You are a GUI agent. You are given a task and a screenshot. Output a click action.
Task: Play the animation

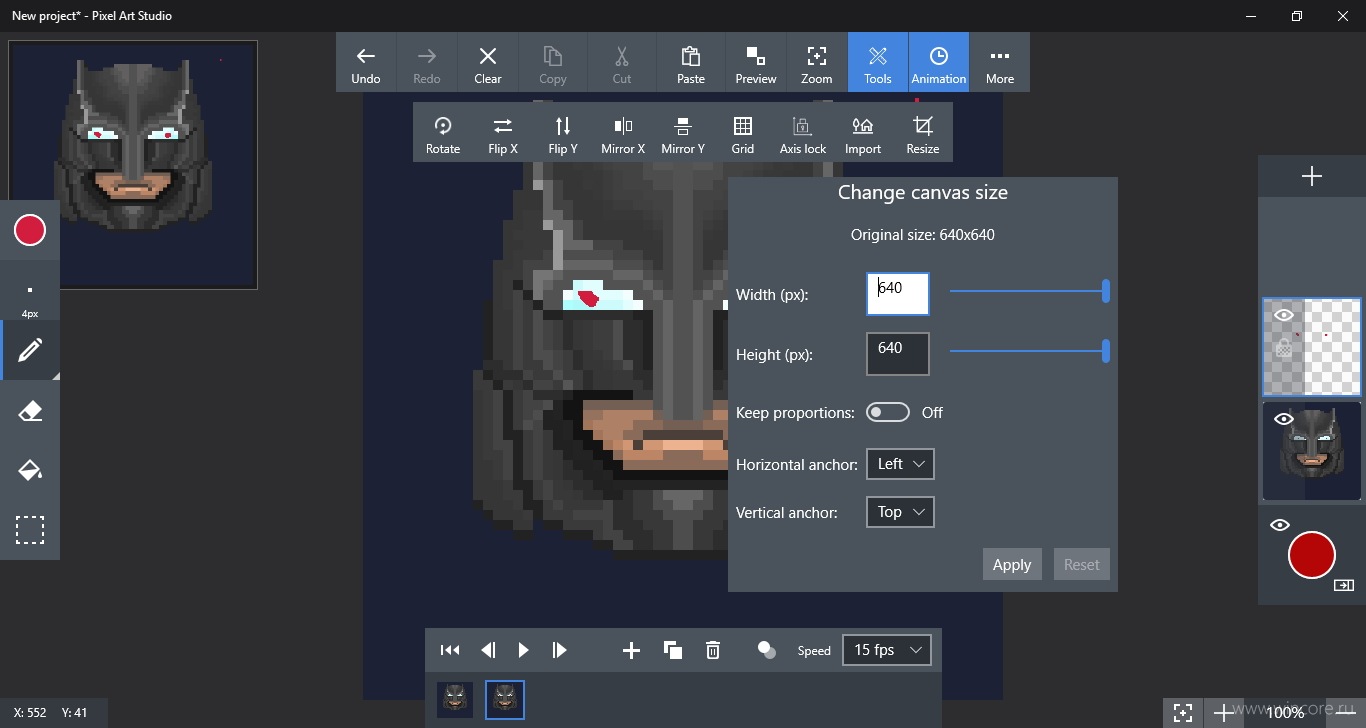(x=523, y=650)
